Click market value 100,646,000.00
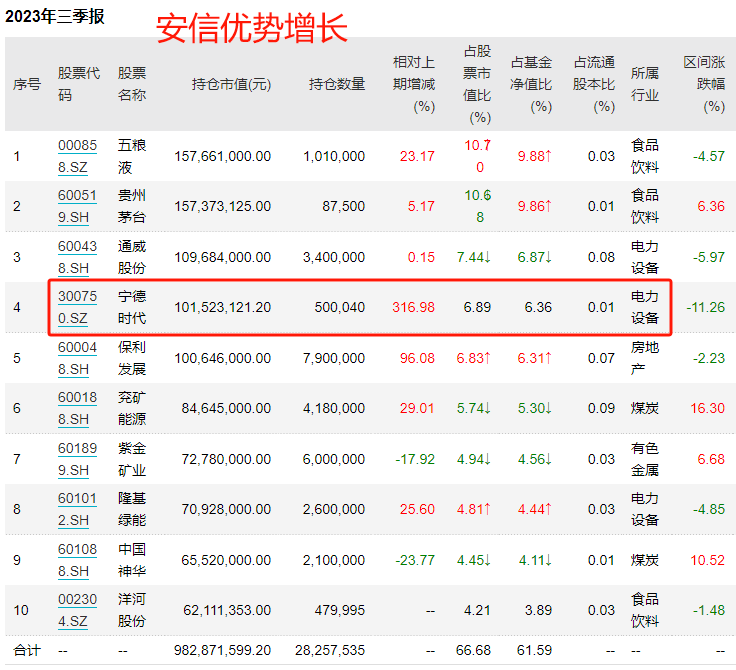The image size is (736, 670). (222, 358)
